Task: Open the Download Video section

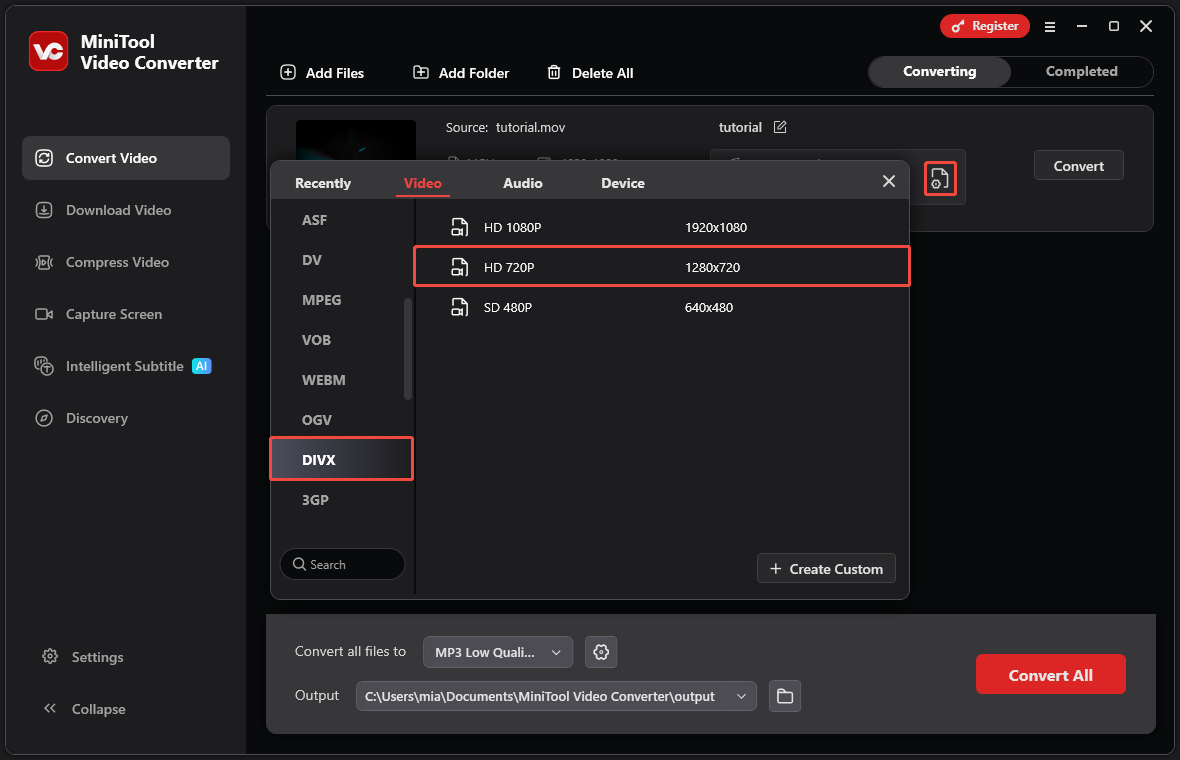Action: [x=44, y=210]
